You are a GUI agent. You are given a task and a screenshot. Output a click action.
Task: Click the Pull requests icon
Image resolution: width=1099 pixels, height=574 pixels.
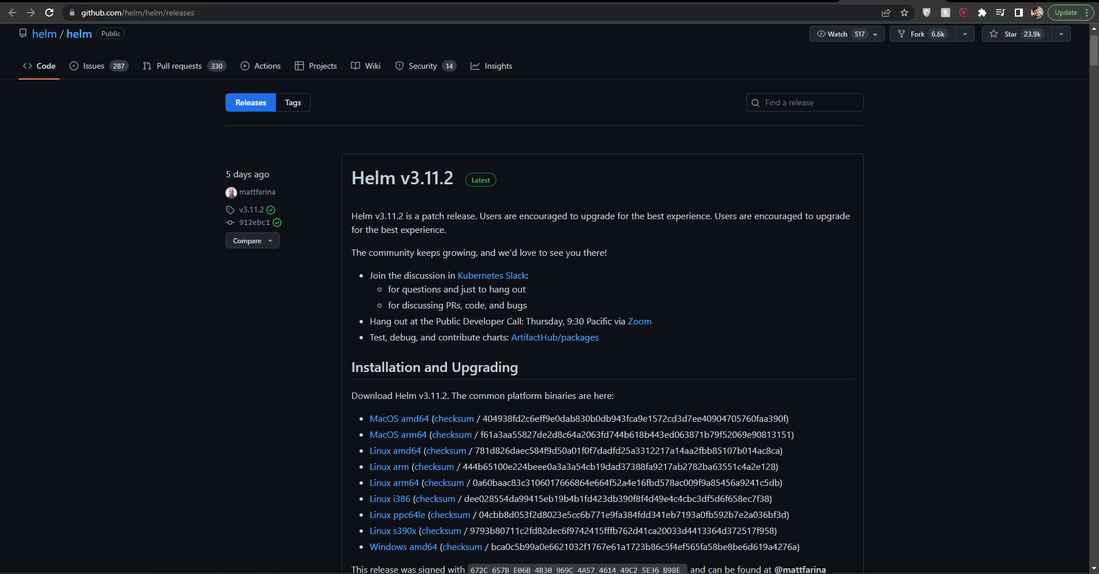[146, 66]
